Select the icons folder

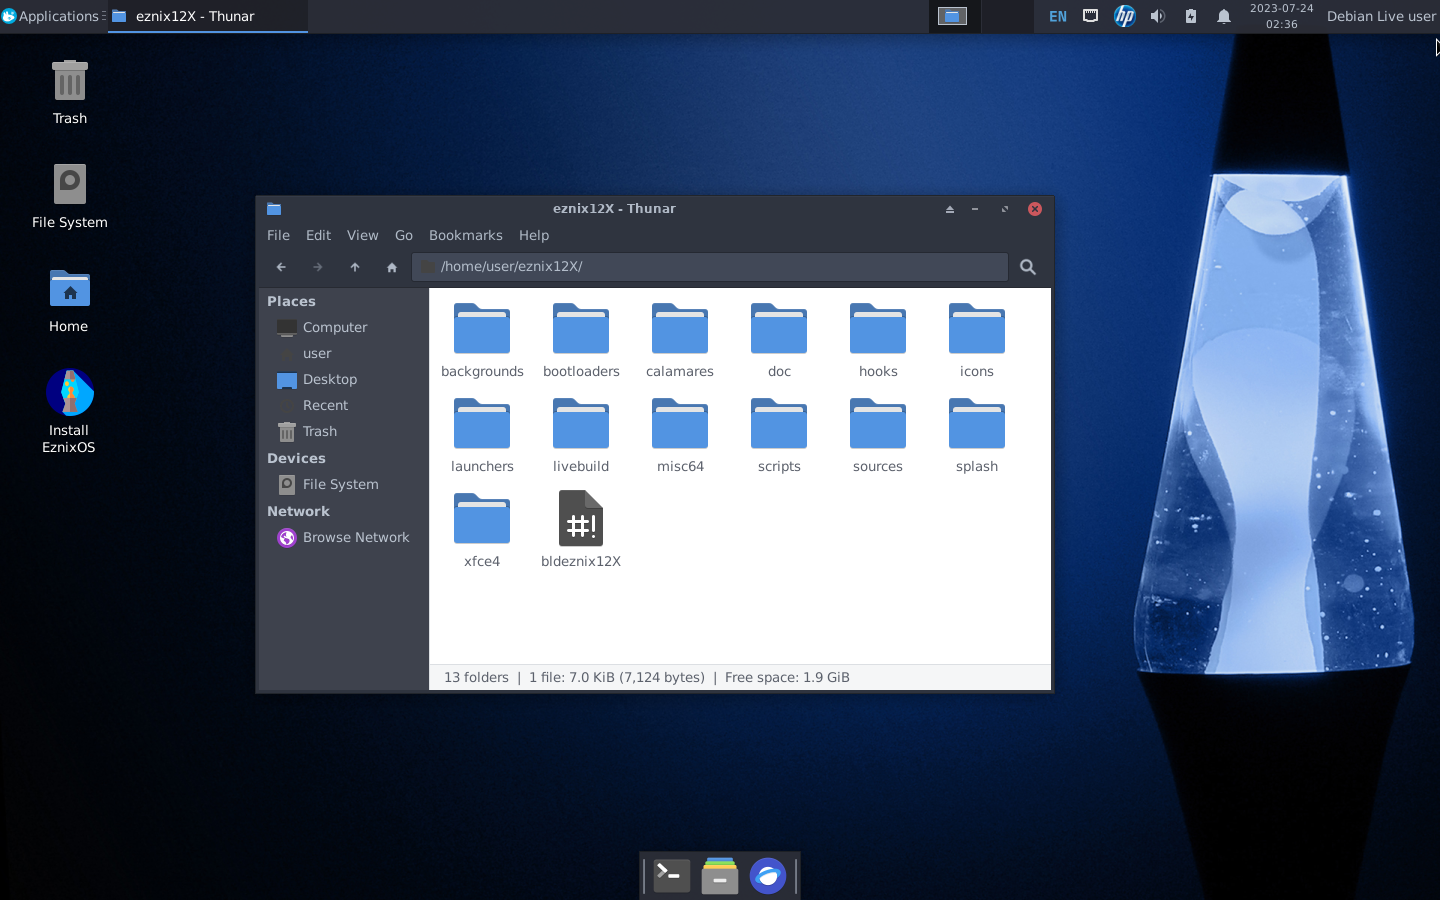(x=977, y=329)
